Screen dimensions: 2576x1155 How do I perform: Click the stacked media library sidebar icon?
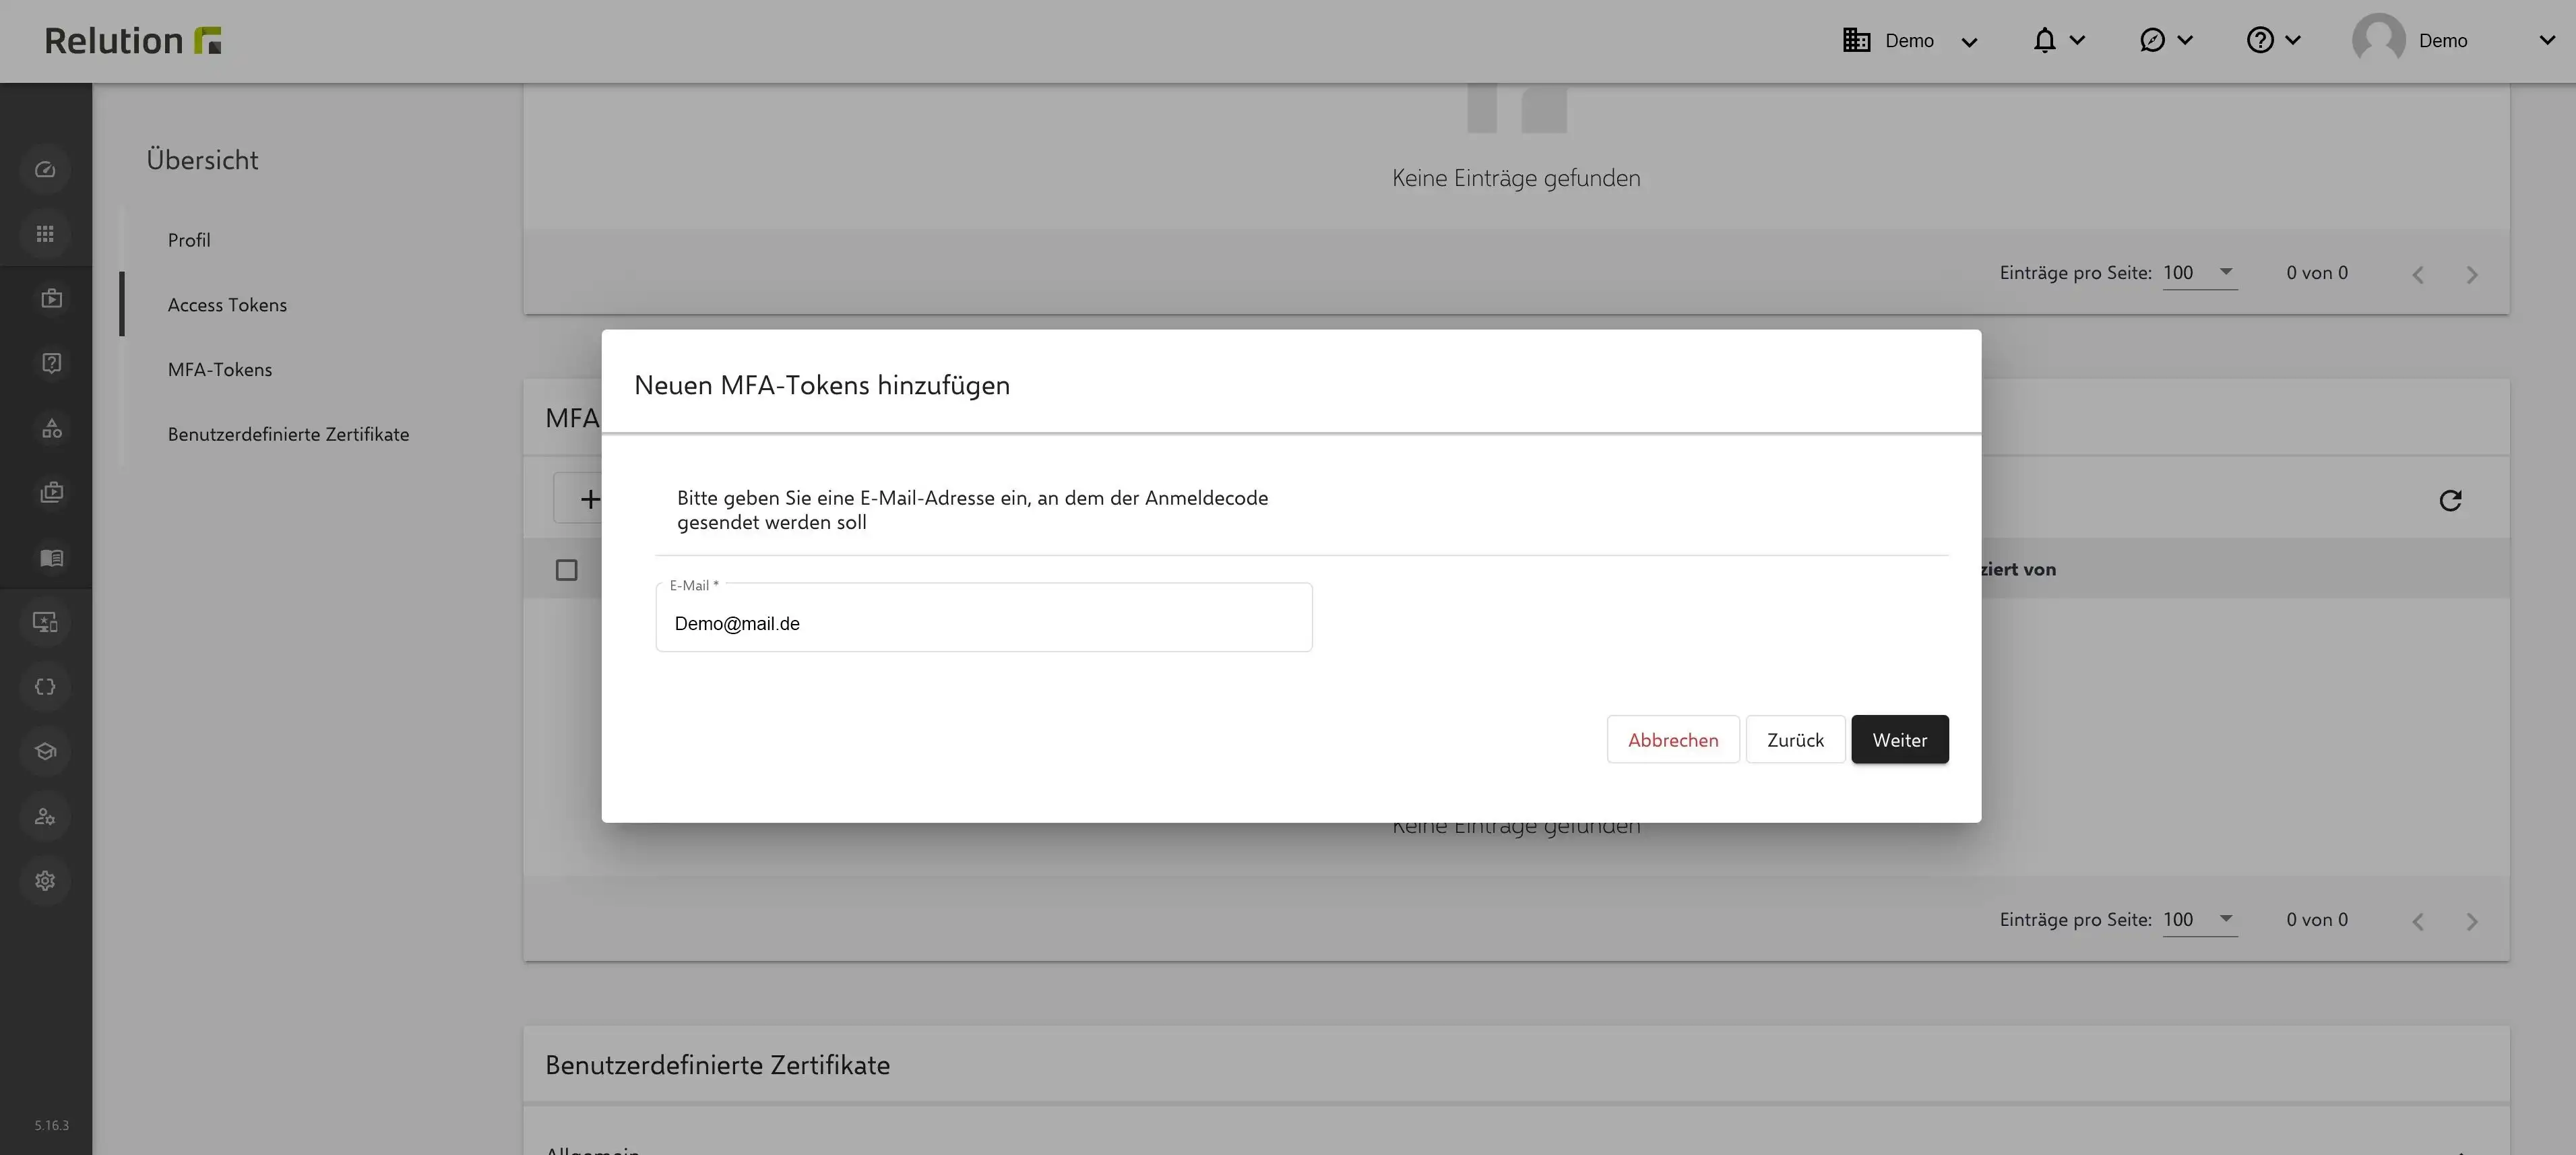[51, 492]
